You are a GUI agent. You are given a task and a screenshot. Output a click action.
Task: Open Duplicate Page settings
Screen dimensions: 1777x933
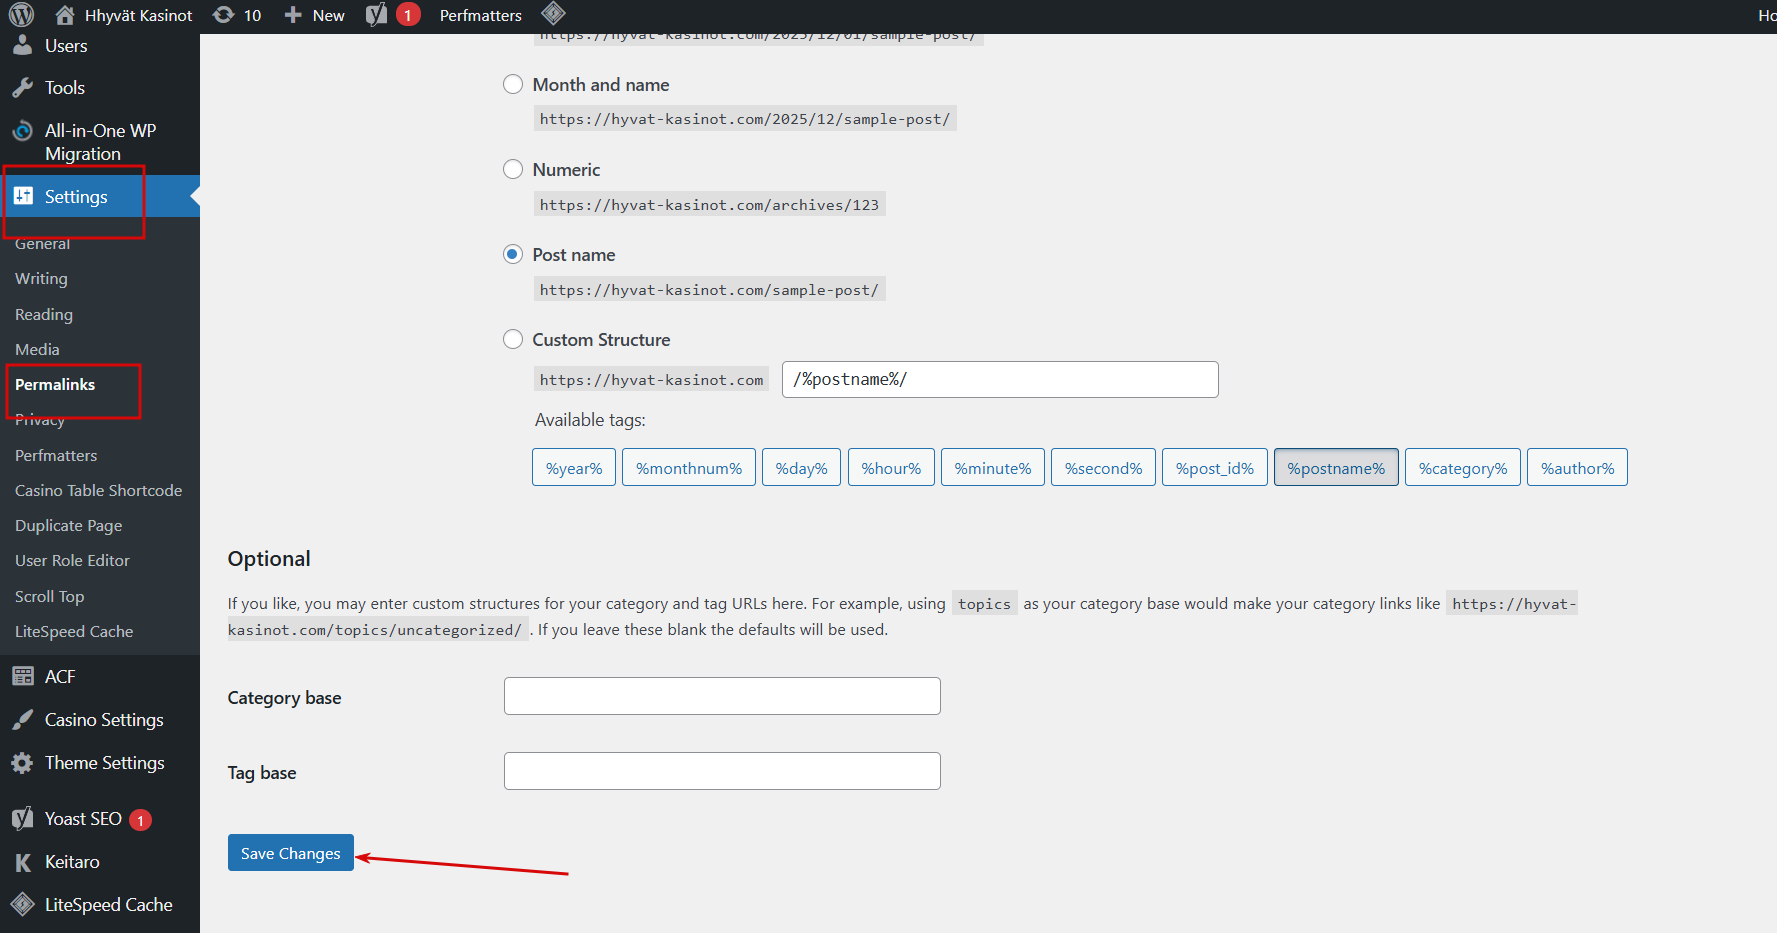(x=68, y=525)
